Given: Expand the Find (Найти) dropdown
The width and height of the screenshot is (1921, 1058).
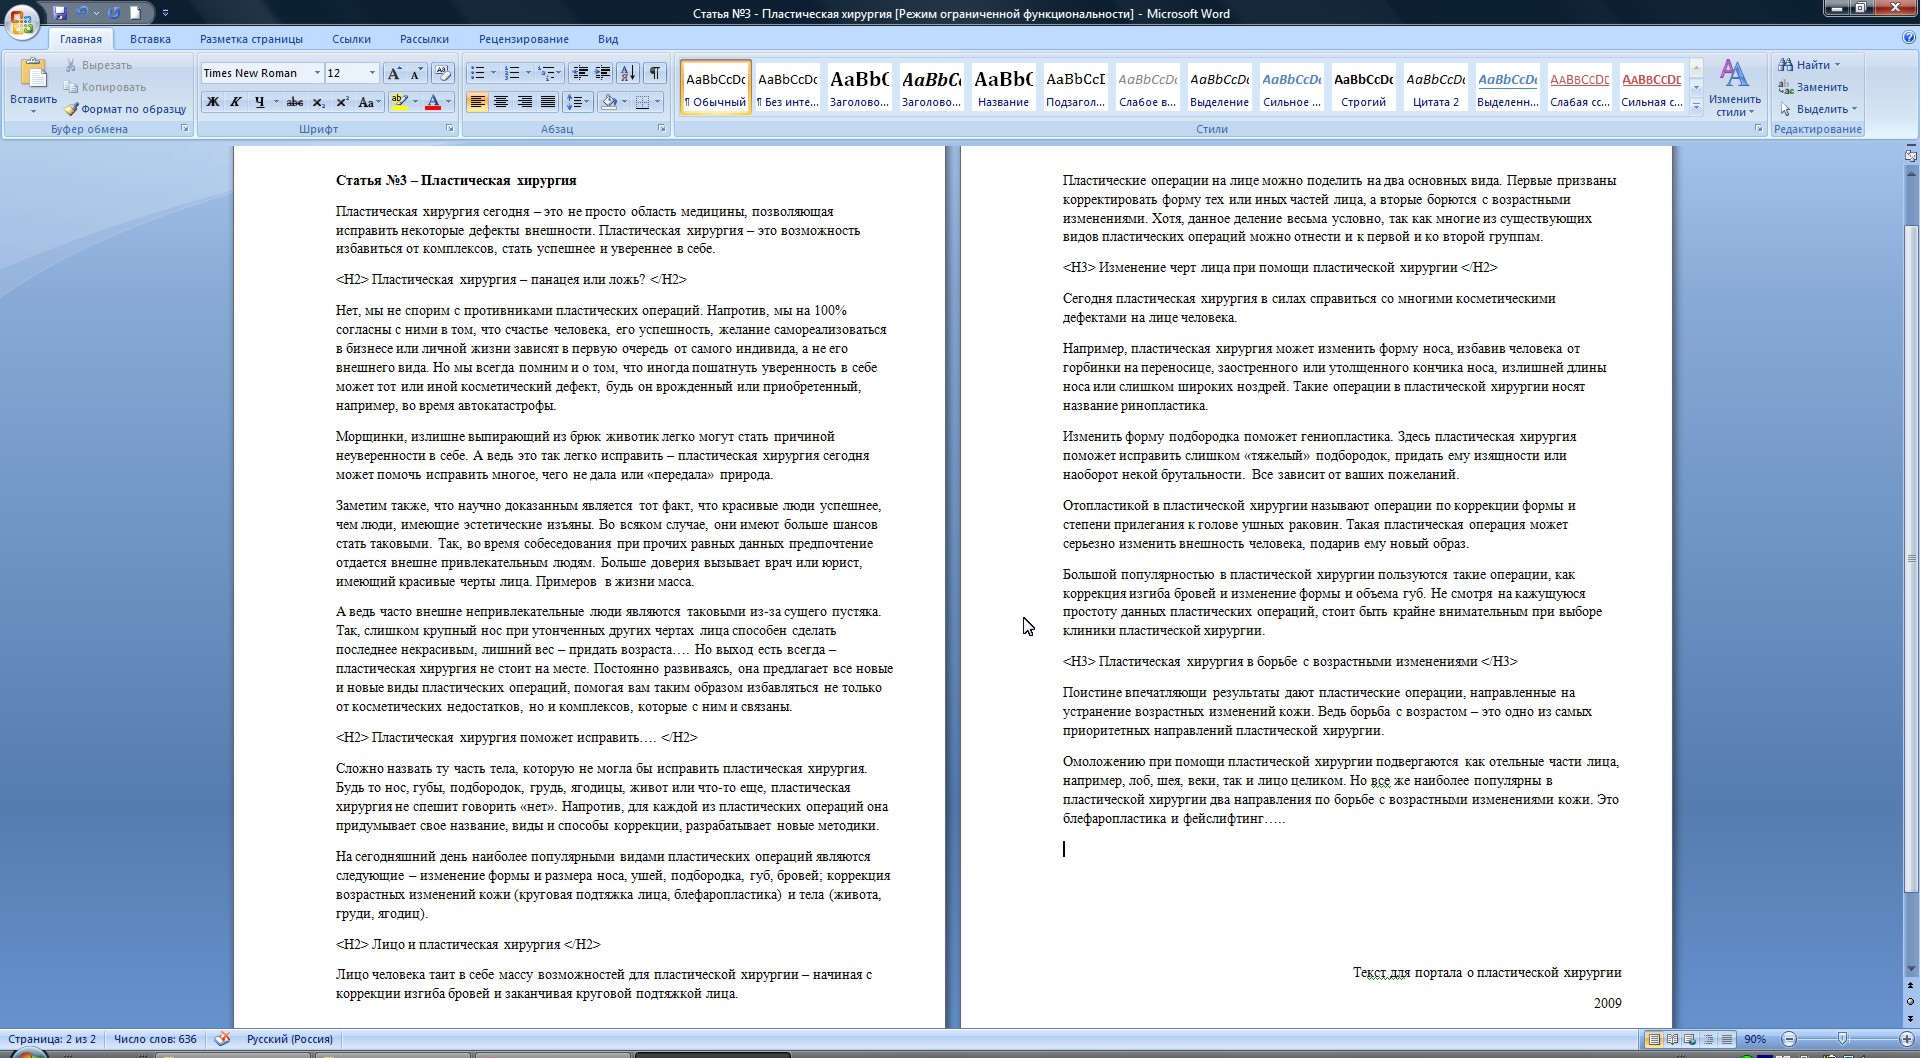Looking at the screenshot, I should pyautogui.click(x=1837, y=65).
